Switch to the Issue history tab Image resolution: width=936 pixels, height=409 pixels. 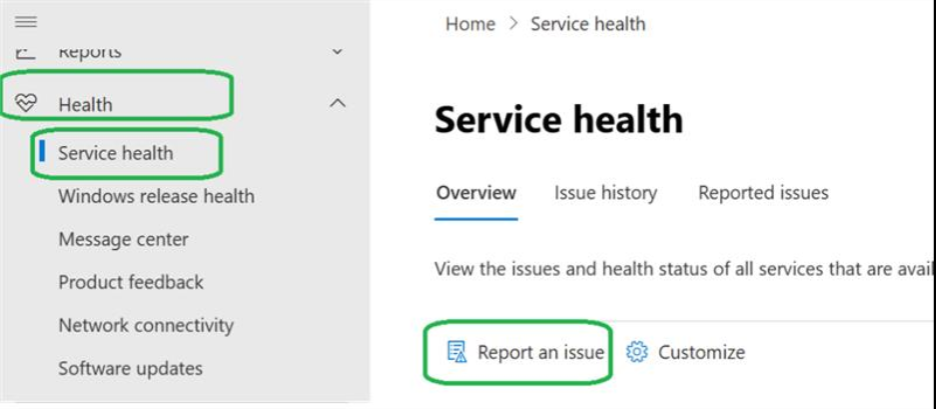(x=605, y=193)
